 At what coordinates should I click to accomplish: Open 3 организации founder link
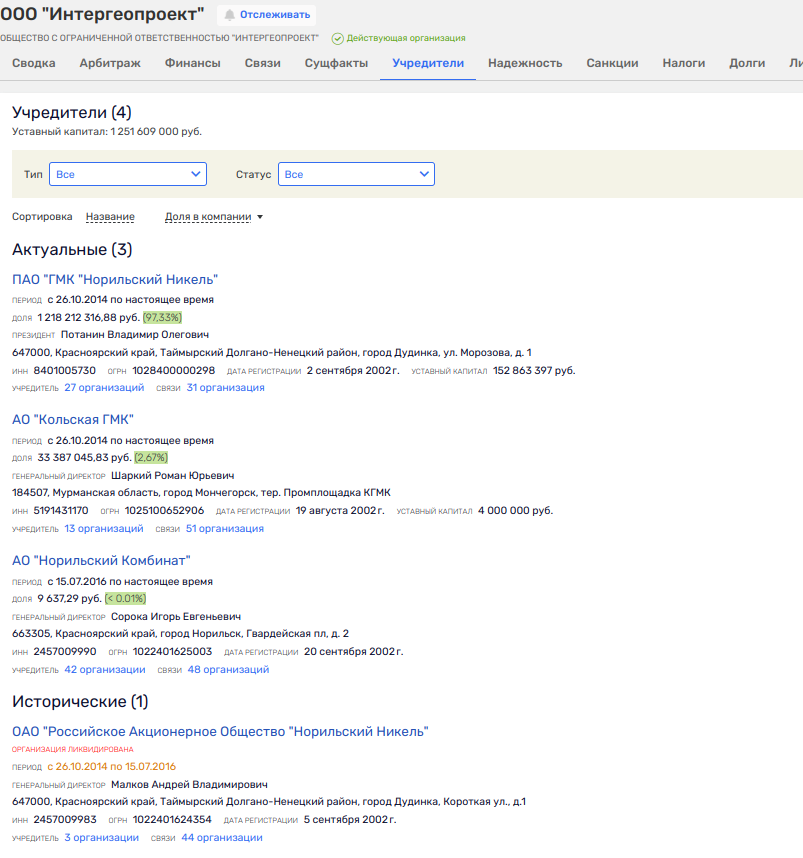point(101,838)
